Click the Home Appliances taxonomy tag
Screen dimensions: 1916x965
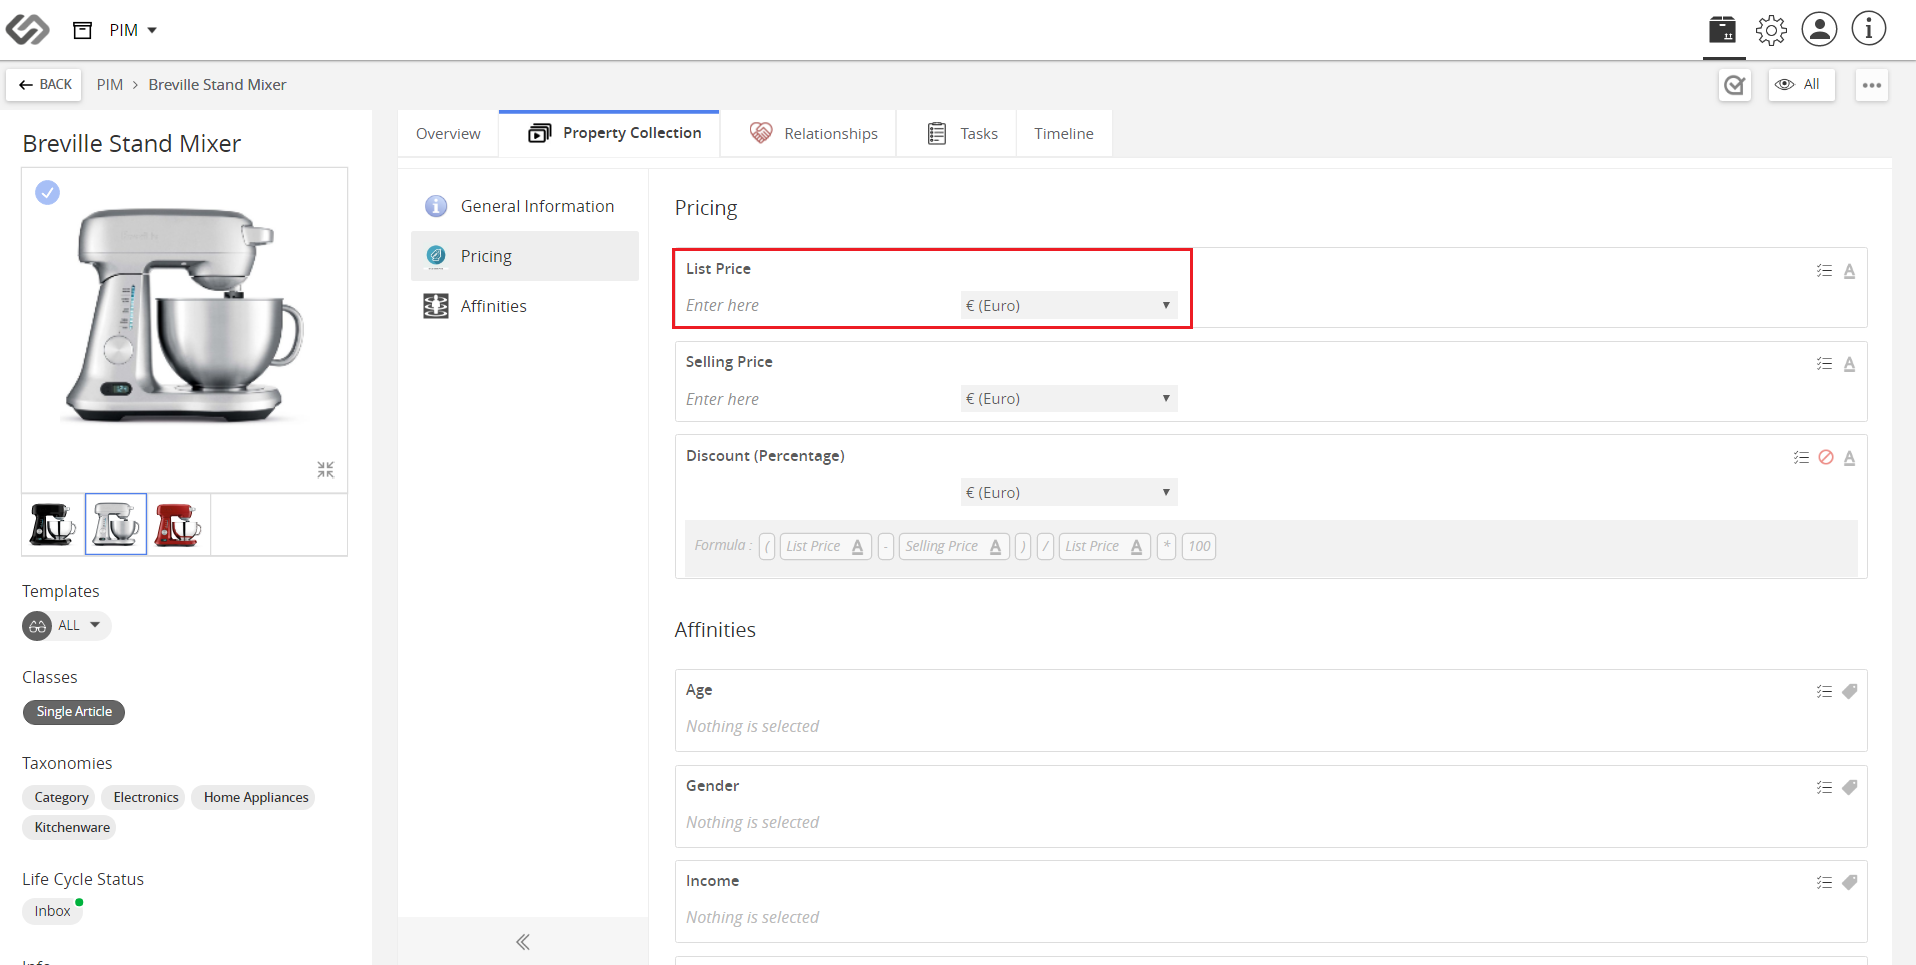(254, 798)
